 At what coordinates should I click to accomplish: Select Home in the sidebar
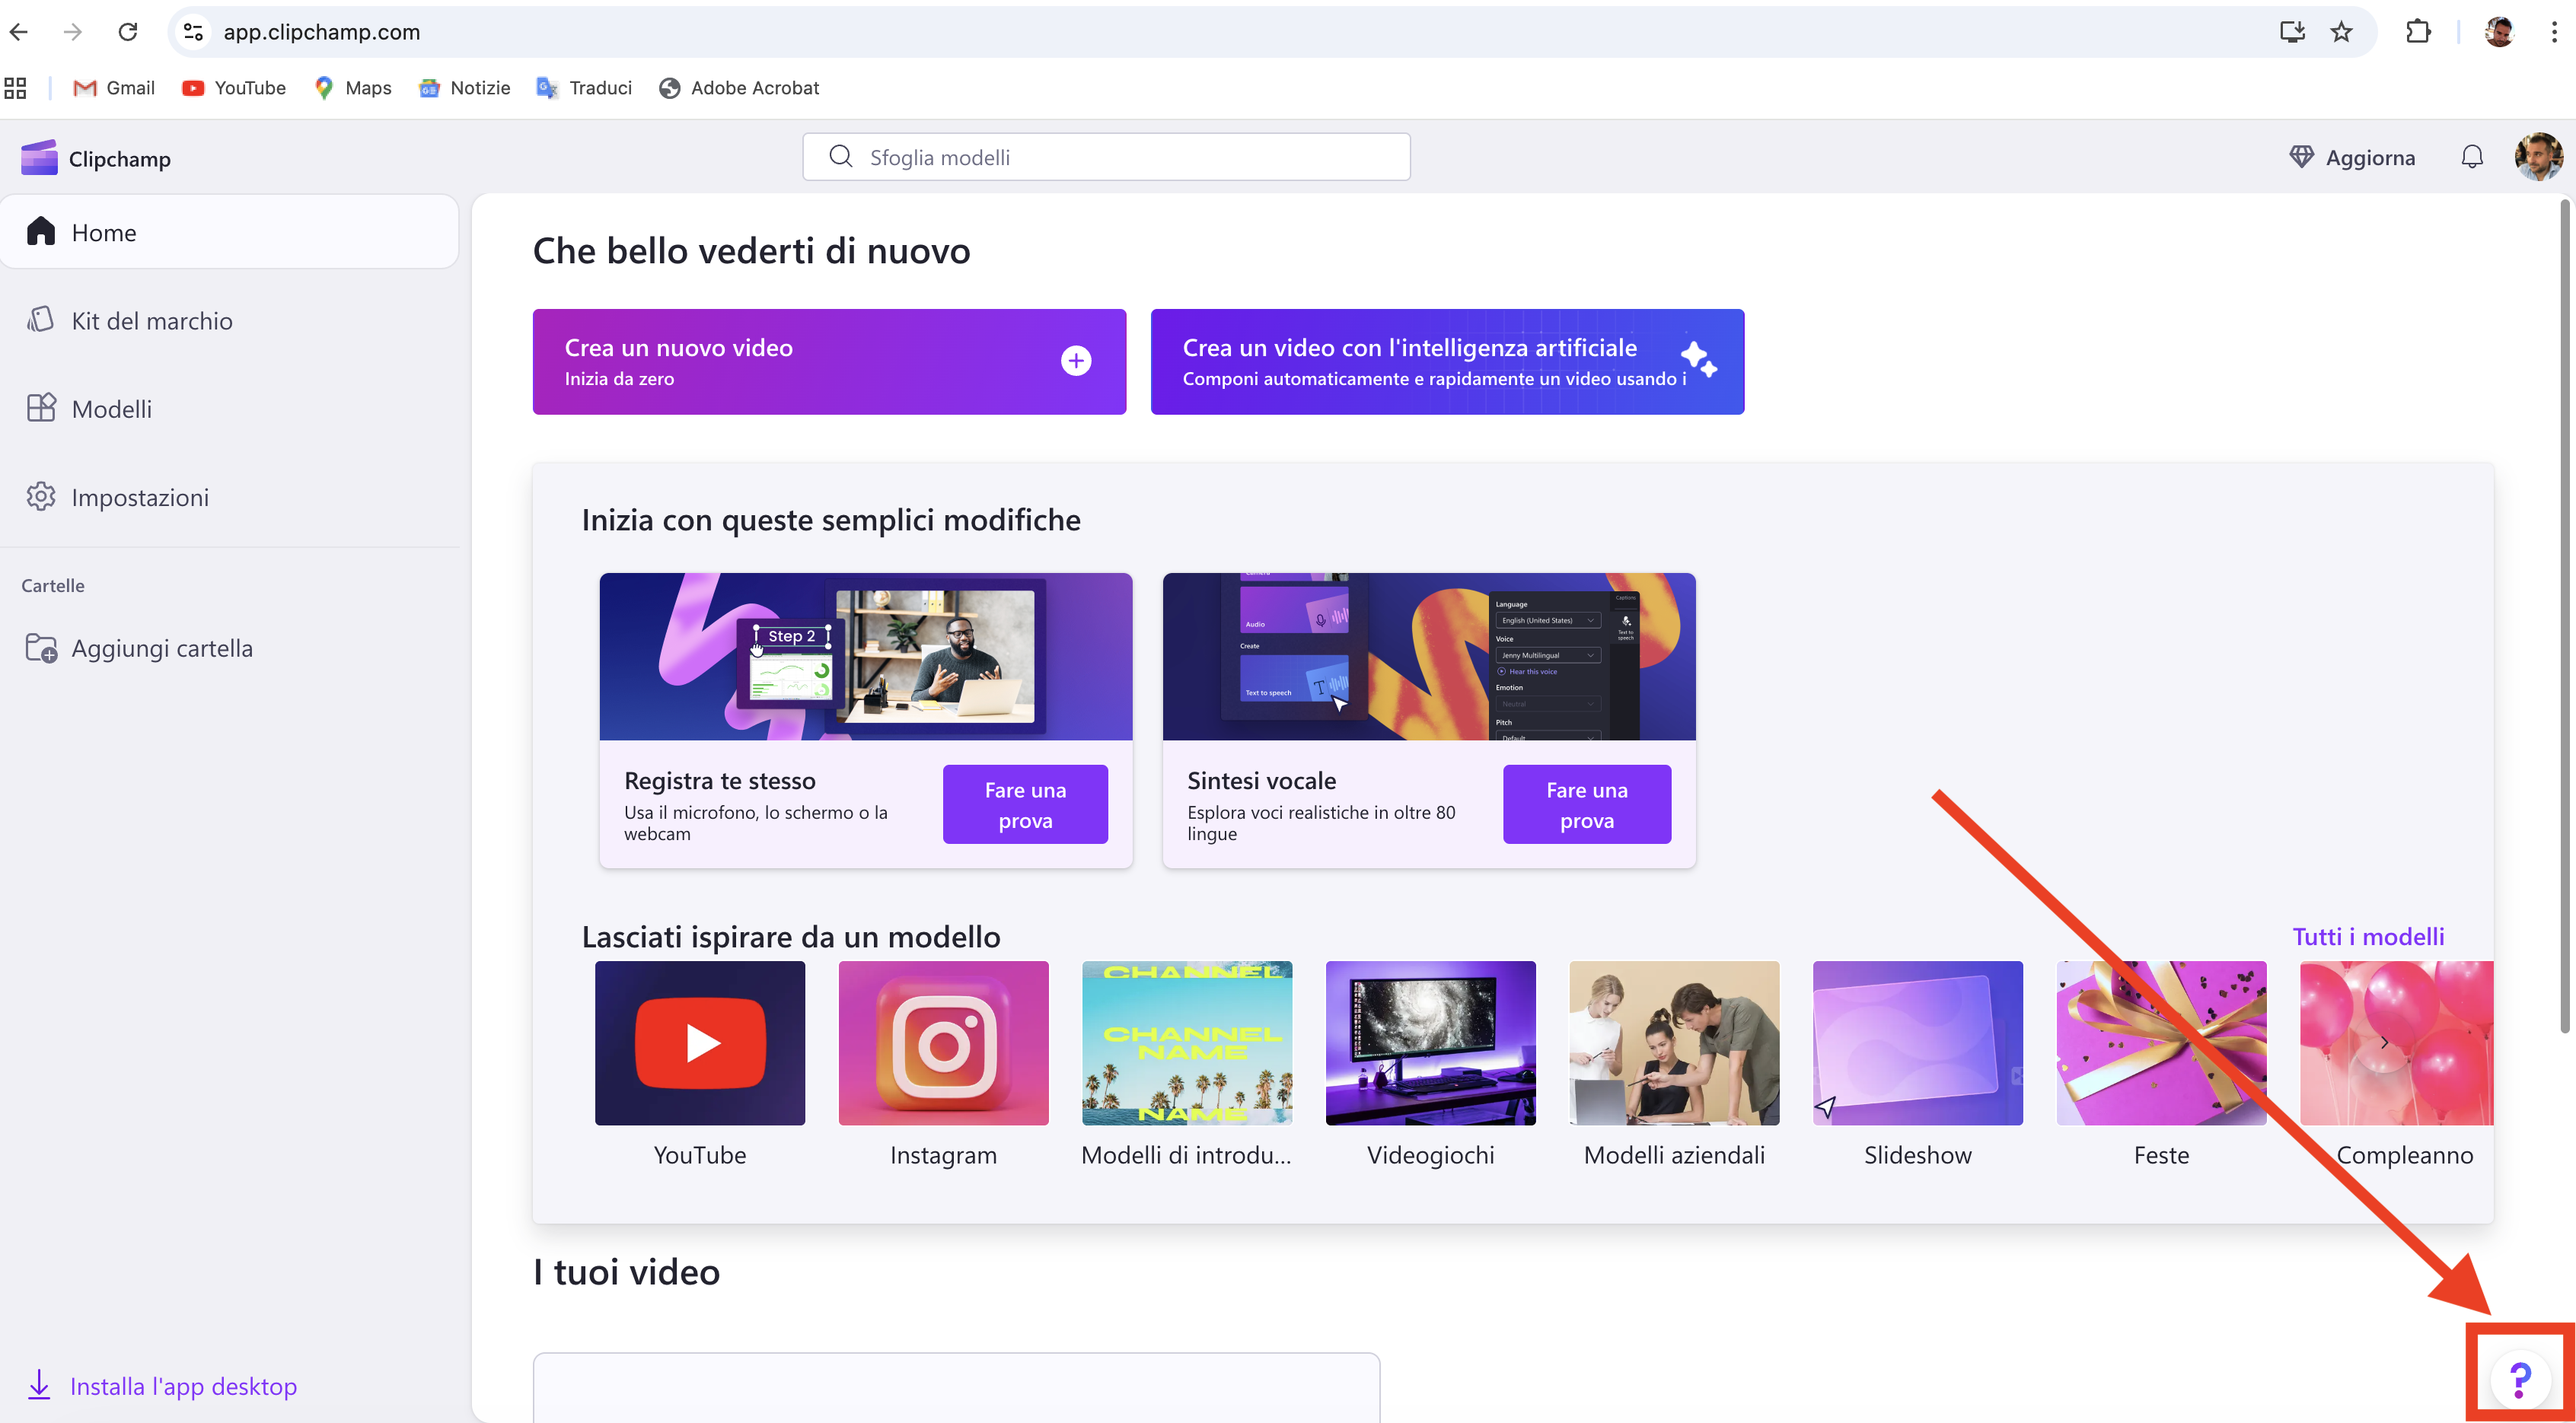pos(229,232)
